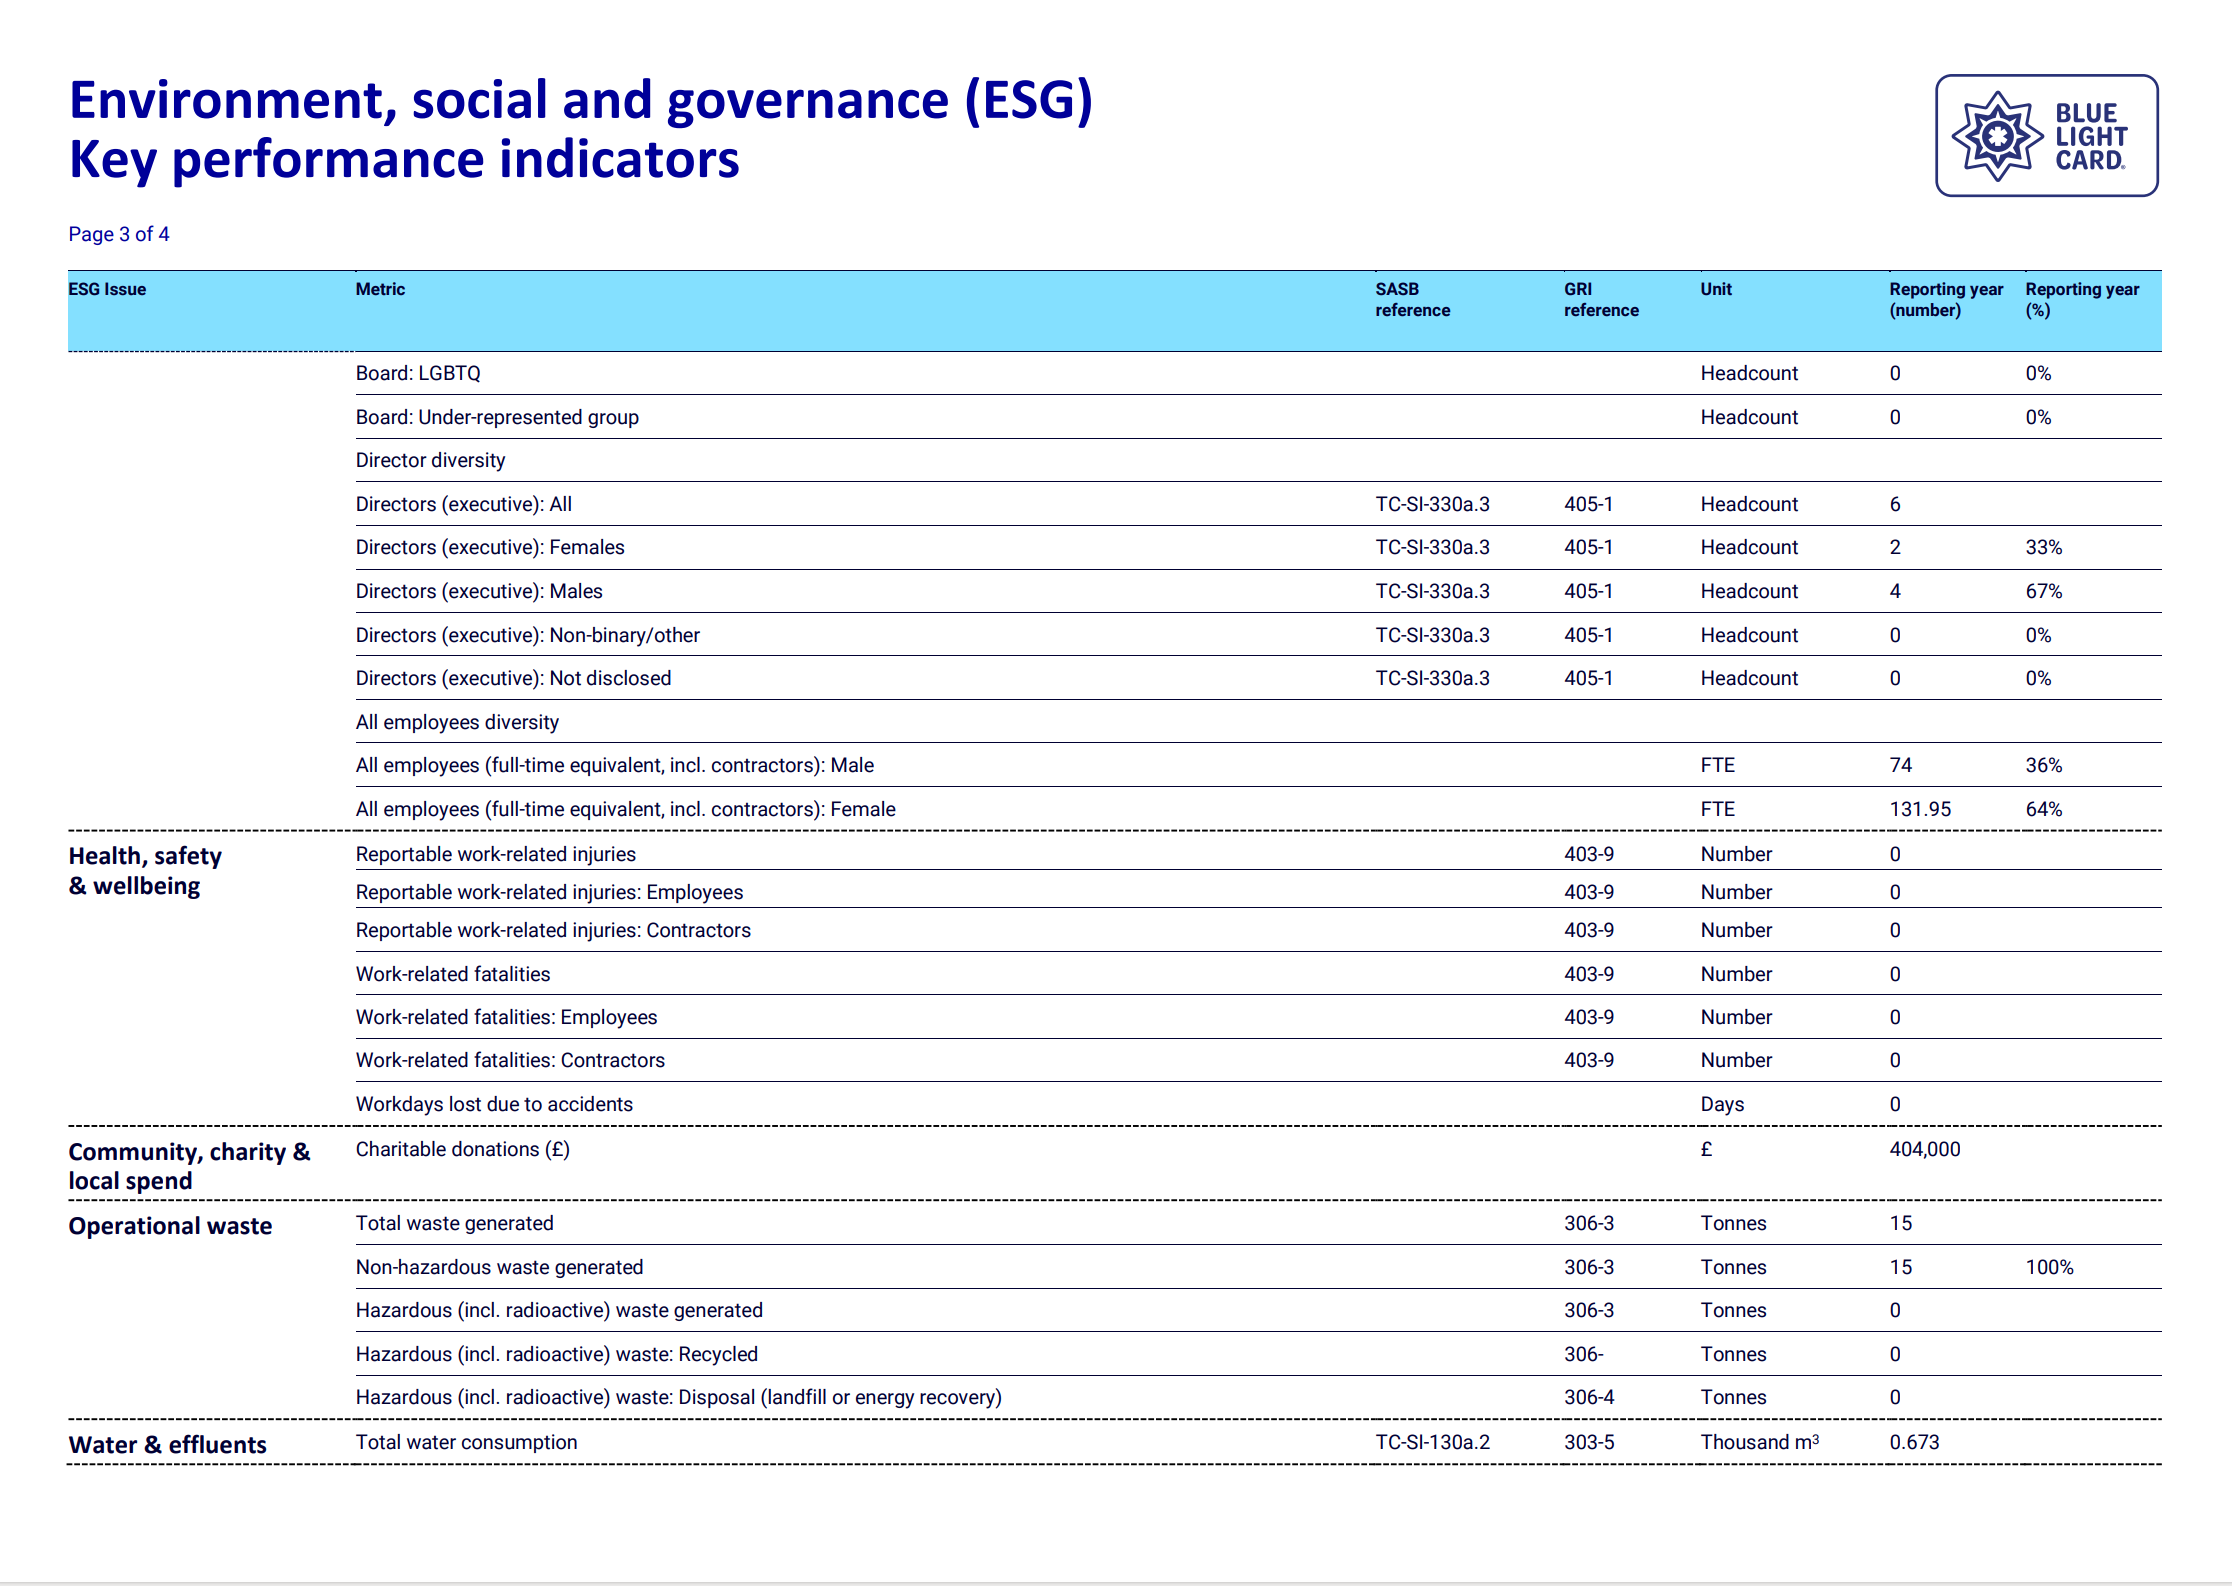Click the Metric column header
Viewport: 2232px width, 1586px height.
click(x=380, y=289)
